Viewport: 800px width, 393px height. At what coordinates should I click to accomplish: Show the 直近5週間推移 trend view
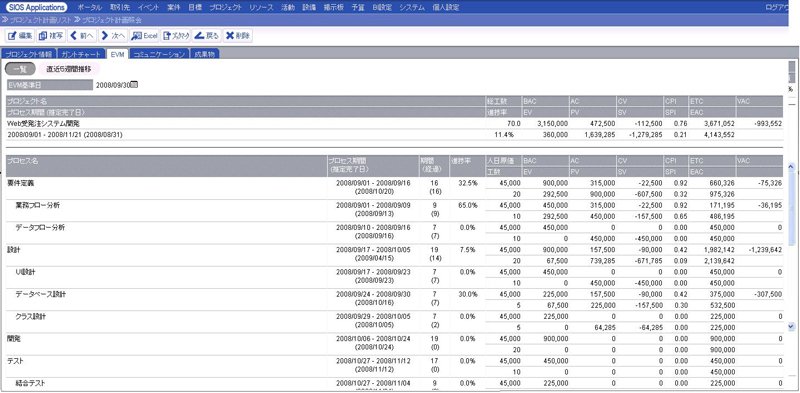[69, 69]
